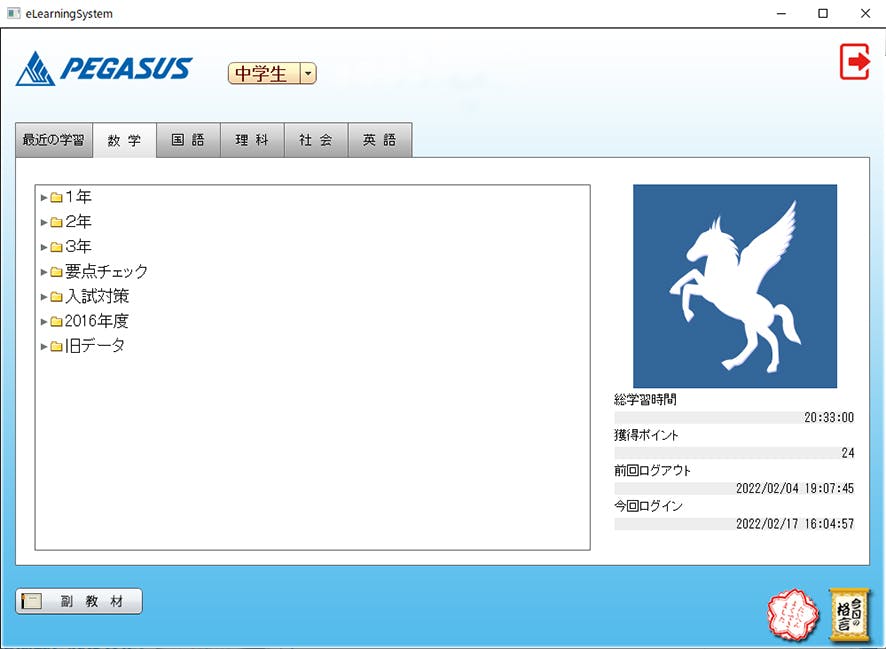Expand the 2年 tree node arrow

44,222
